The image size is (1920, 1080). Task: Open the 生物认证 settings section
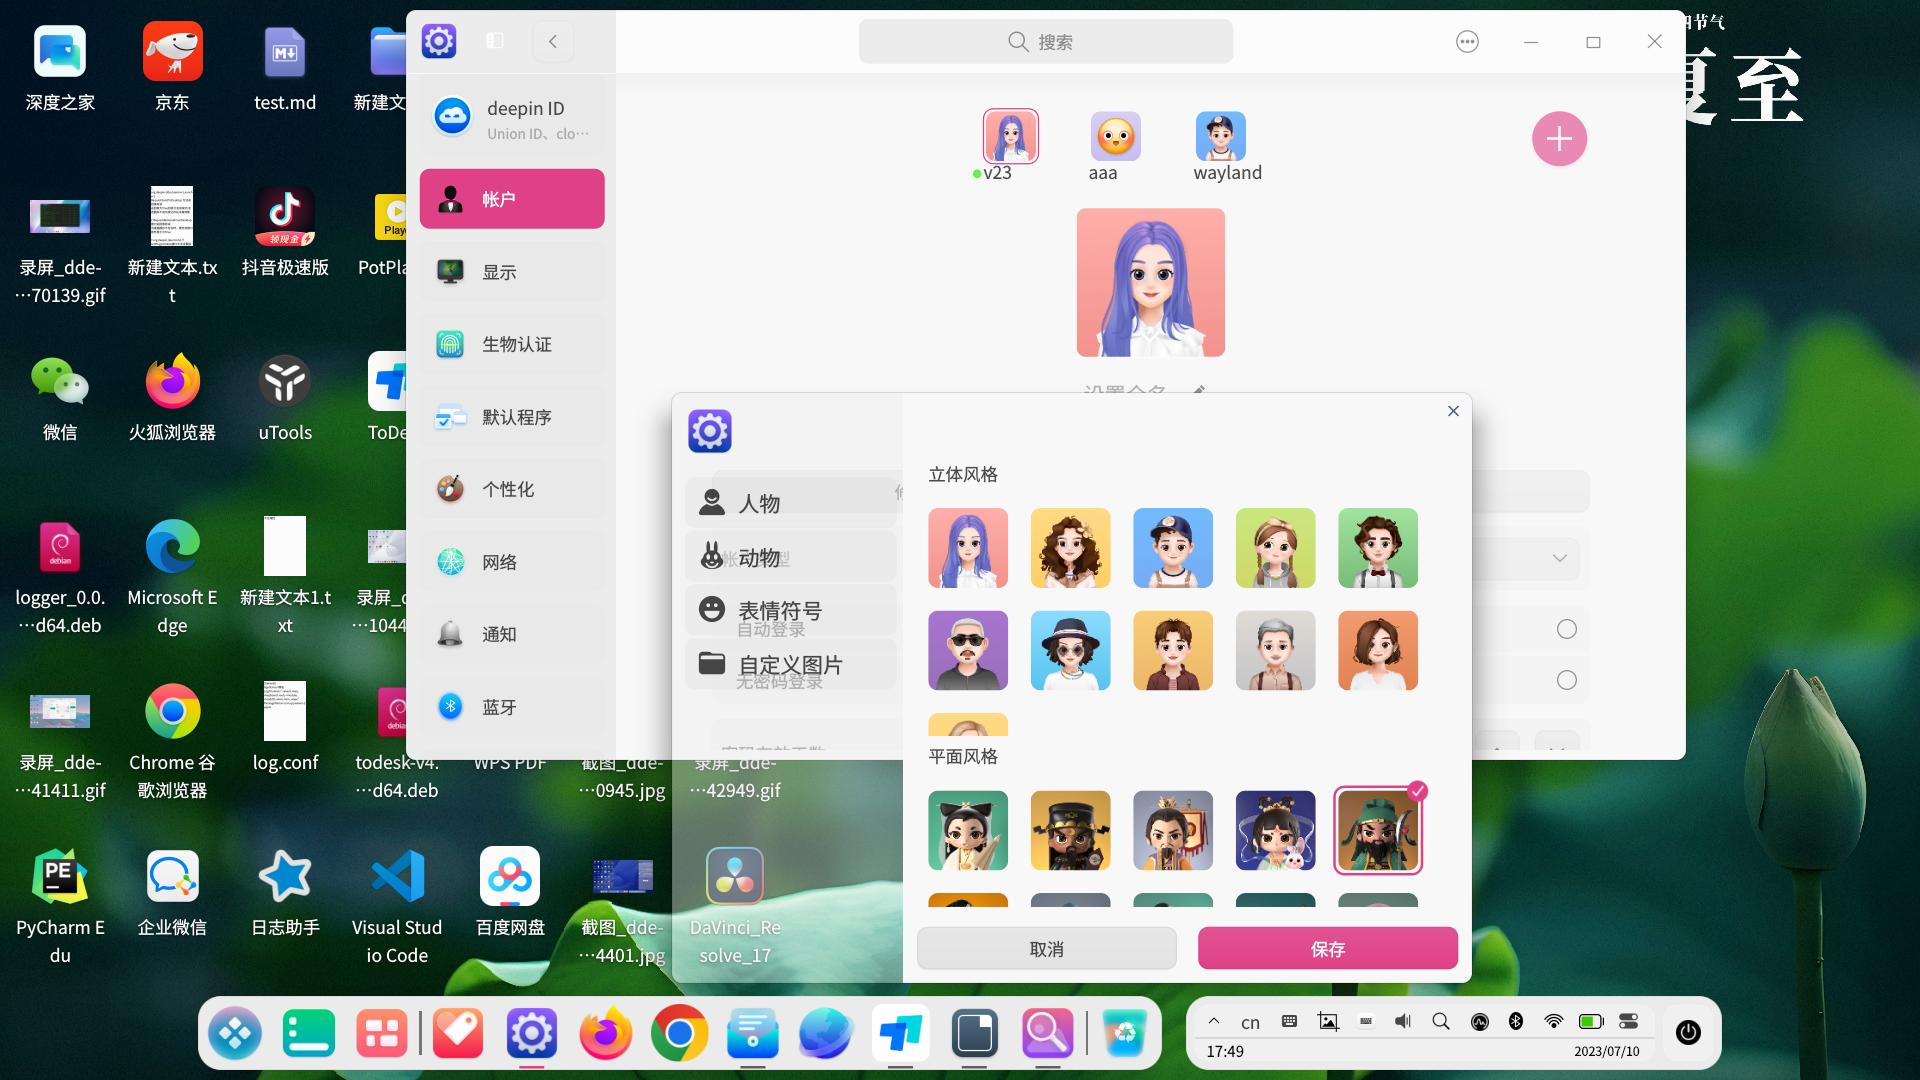(x=512, y=344)
